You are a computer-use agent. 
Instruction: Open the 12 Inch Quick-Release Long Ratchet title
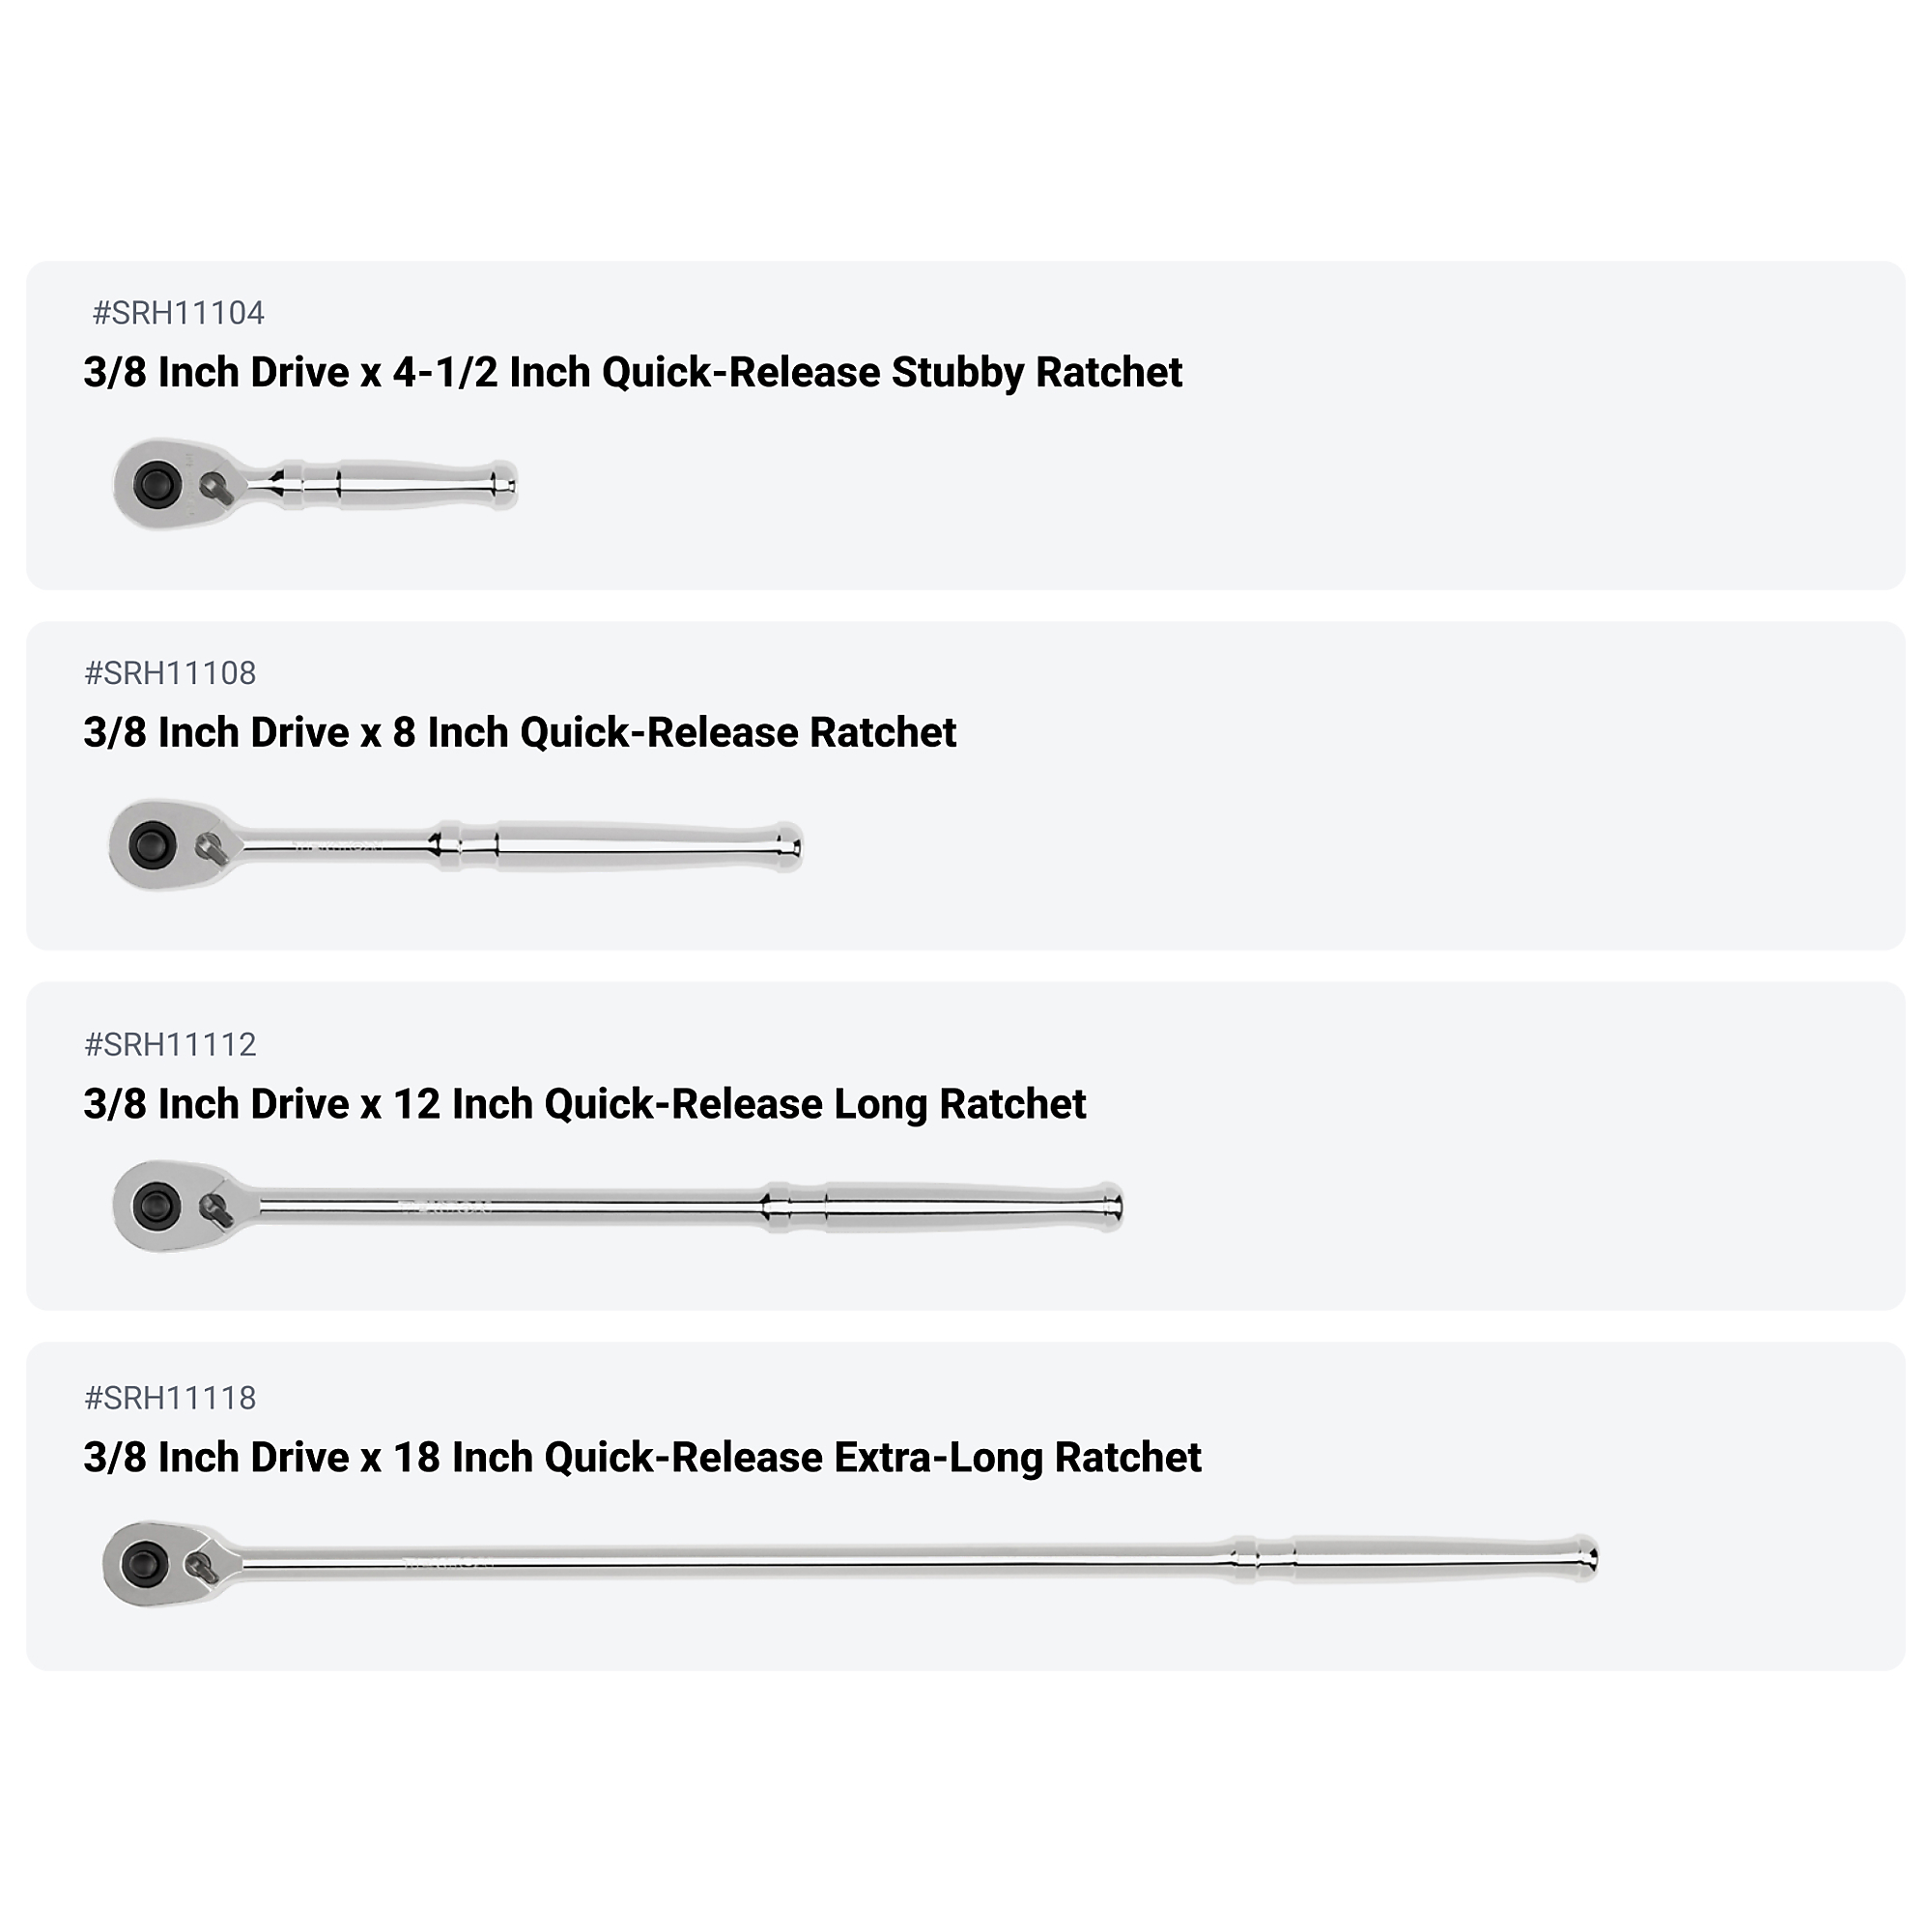584,1104
